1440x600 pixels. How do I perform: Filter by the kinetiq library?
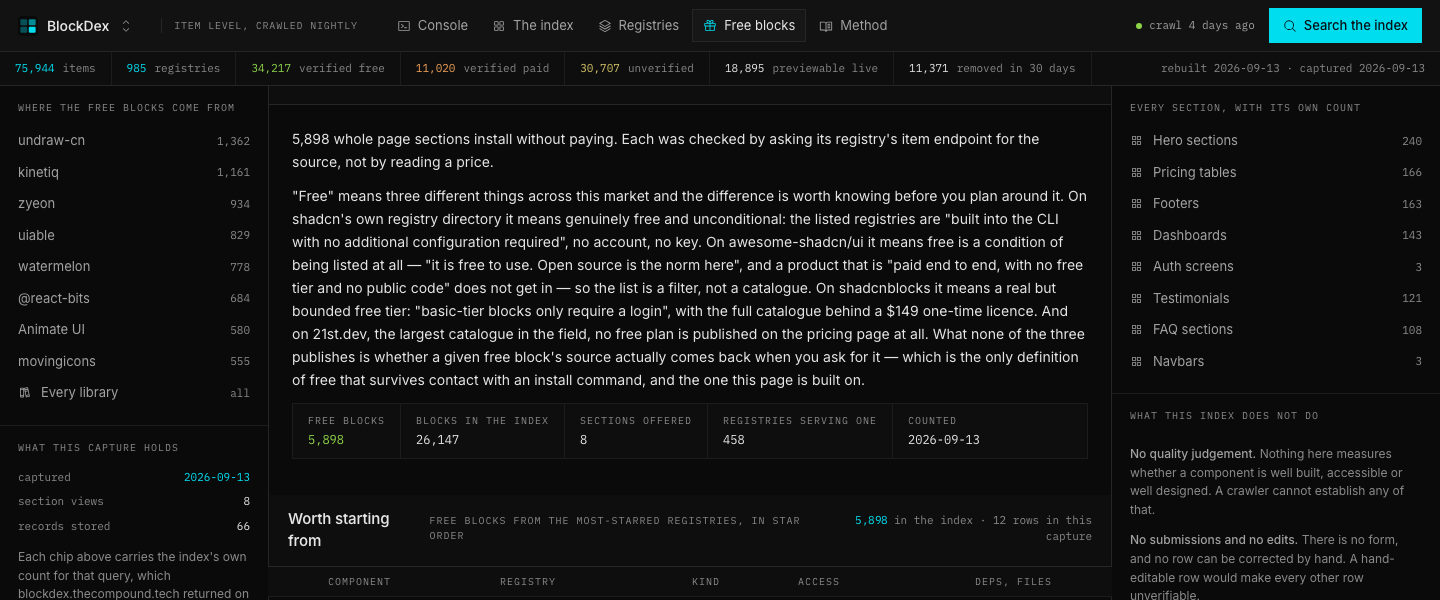pos(134,172)
